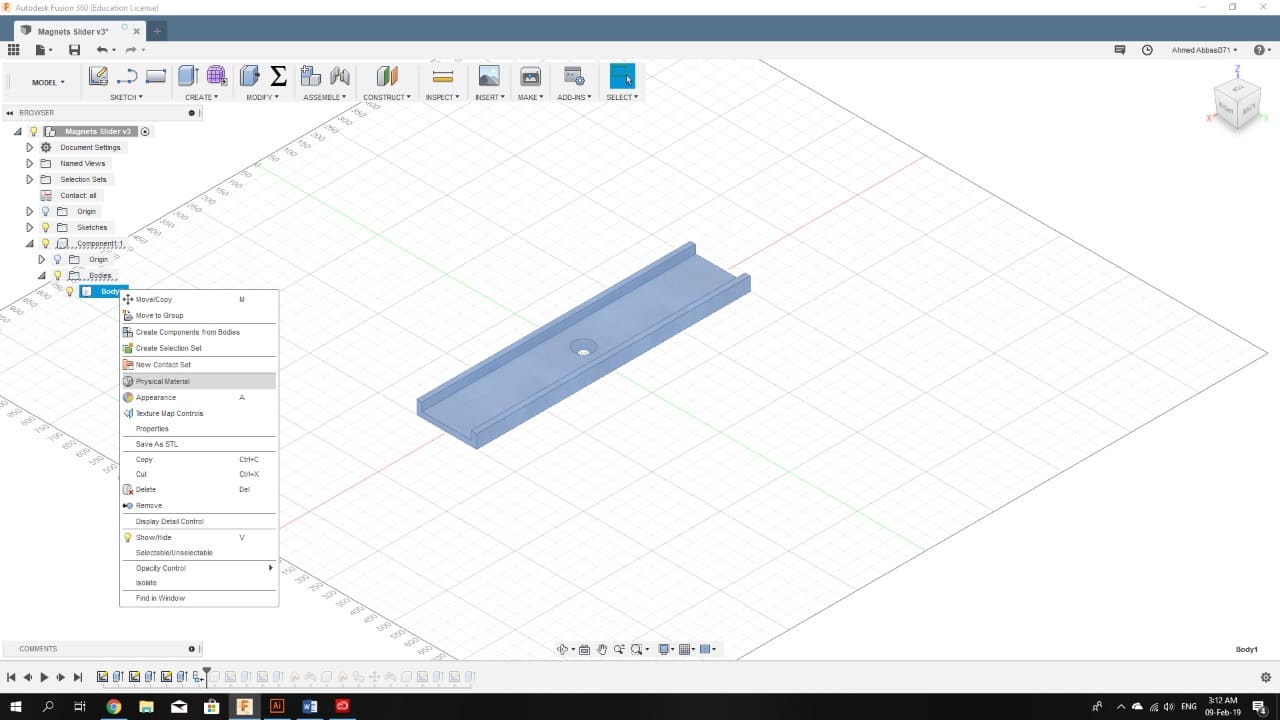Image resolution: width=1280 pixels, height=720 pixels.
Task: Click the Look At camera icon
Action: 585,649
